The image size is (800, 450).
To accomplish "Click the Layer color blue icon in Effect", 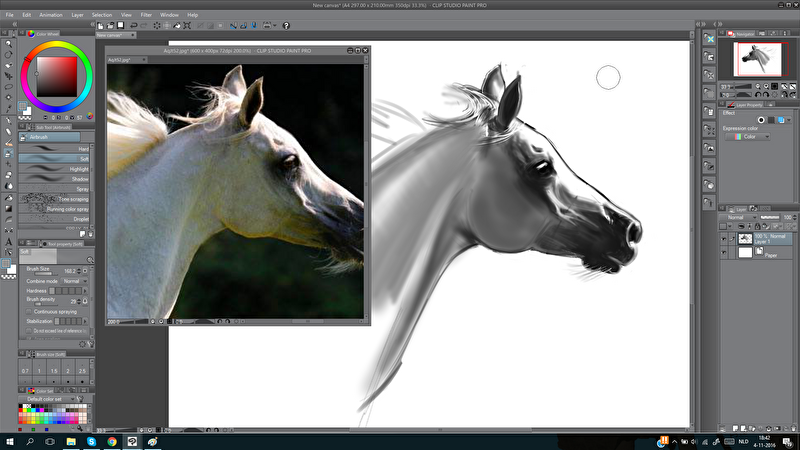I will tap(781, 120).
